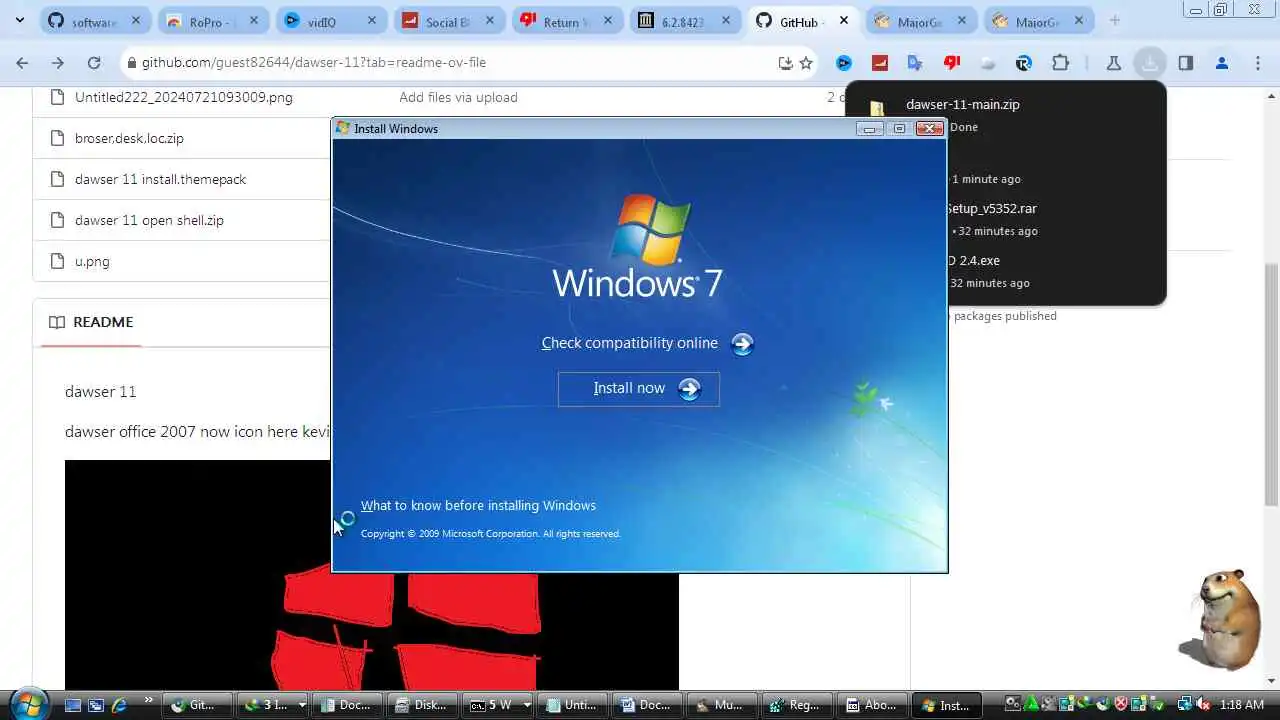
Task: Click Show Desktop quick launch icon
Action: 72,705
